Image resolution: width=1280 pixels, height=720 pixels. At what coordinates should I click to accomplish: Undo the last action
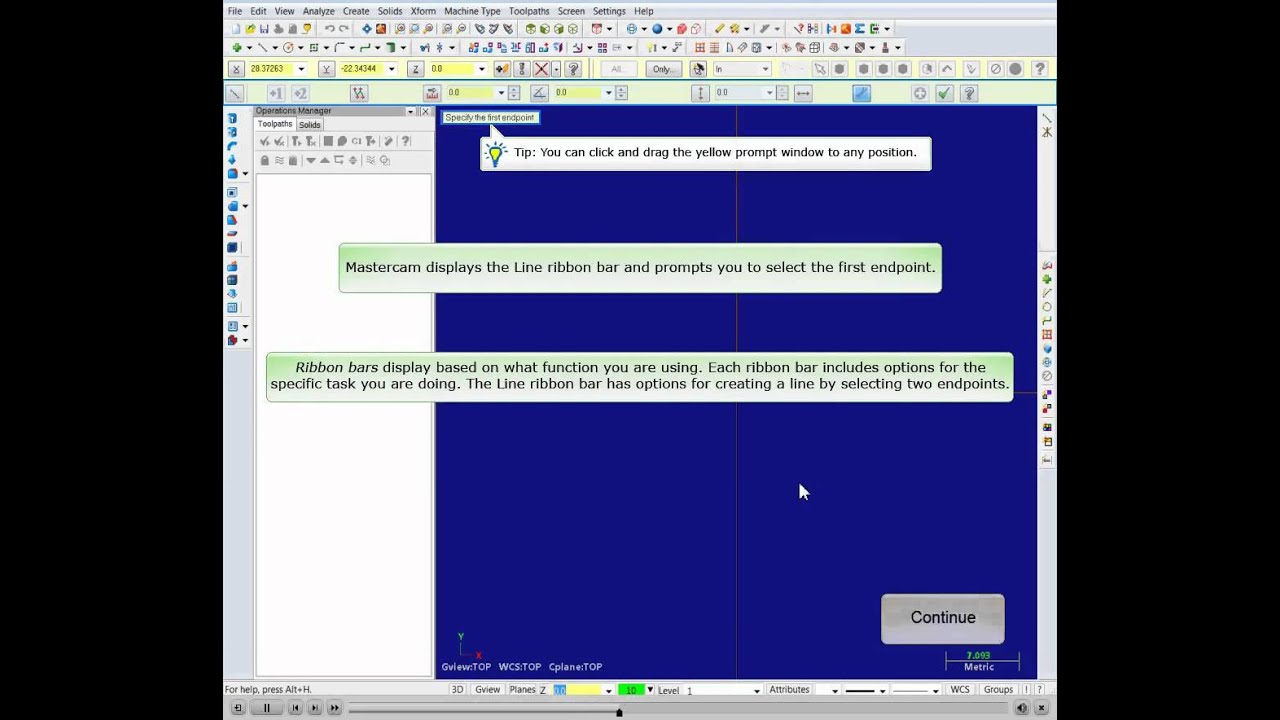coord(329,29)
